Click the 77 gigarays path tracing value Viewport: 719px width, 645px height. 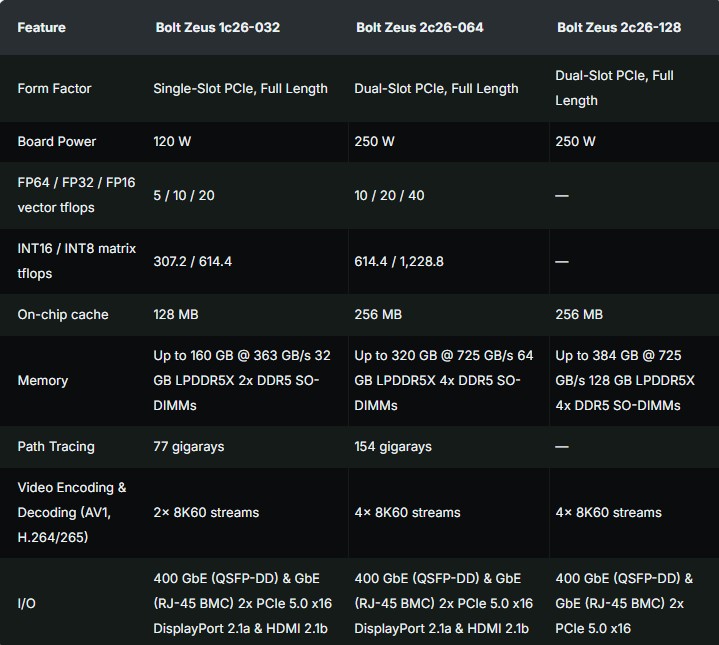[191, 446]
